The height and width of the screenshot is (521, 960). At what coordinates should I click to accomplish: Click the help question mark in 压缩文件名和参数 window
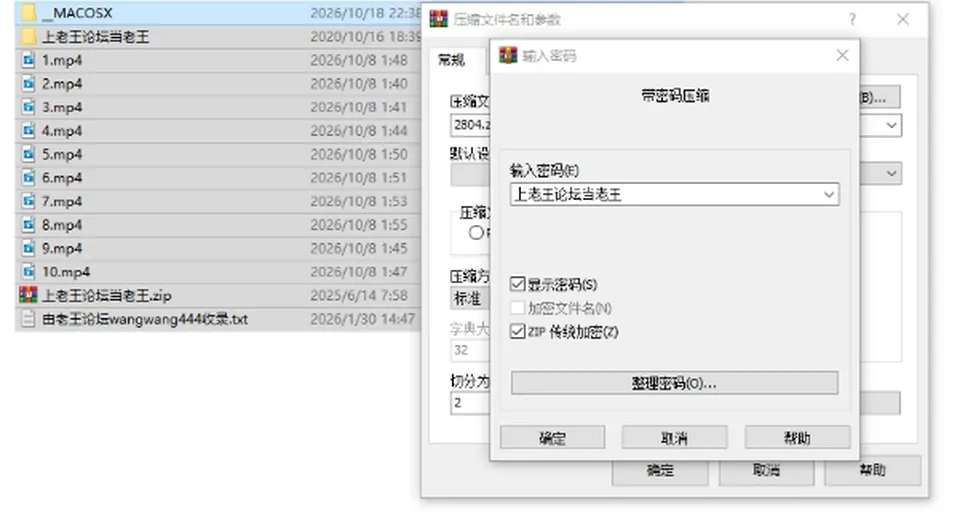click(x=852, y=20)
